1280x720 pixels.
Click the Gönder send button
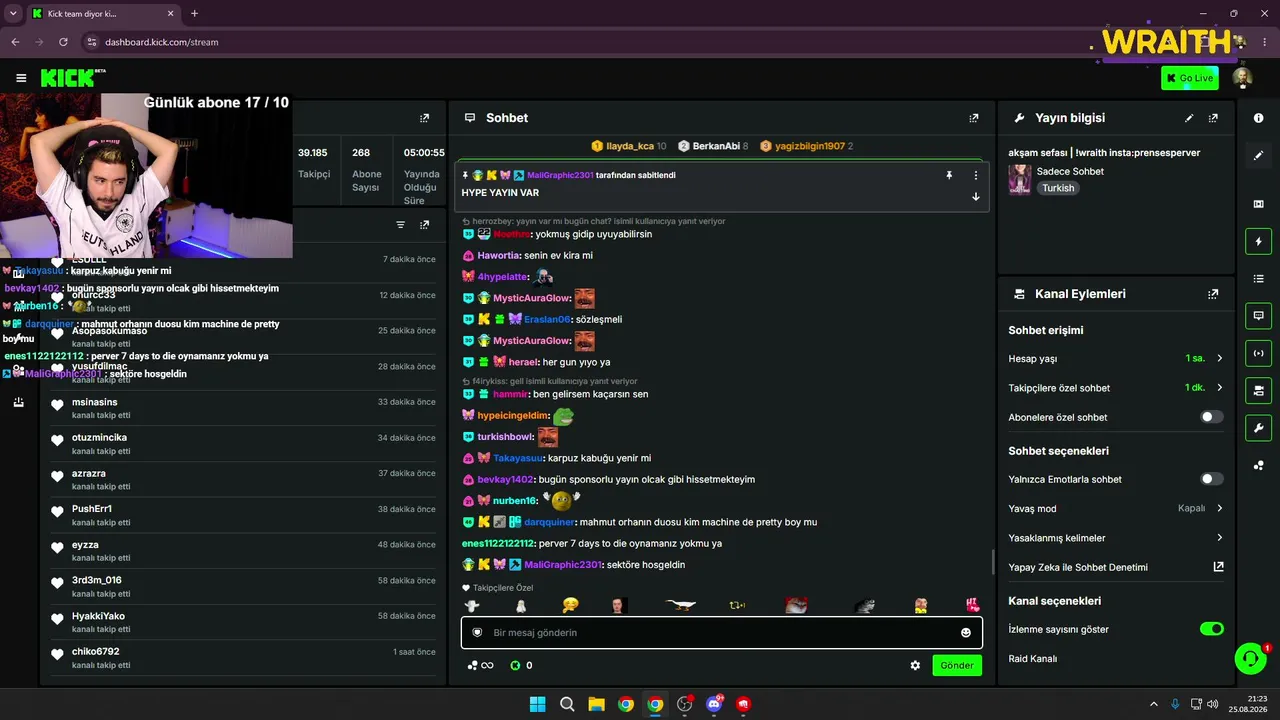point(956,665)
